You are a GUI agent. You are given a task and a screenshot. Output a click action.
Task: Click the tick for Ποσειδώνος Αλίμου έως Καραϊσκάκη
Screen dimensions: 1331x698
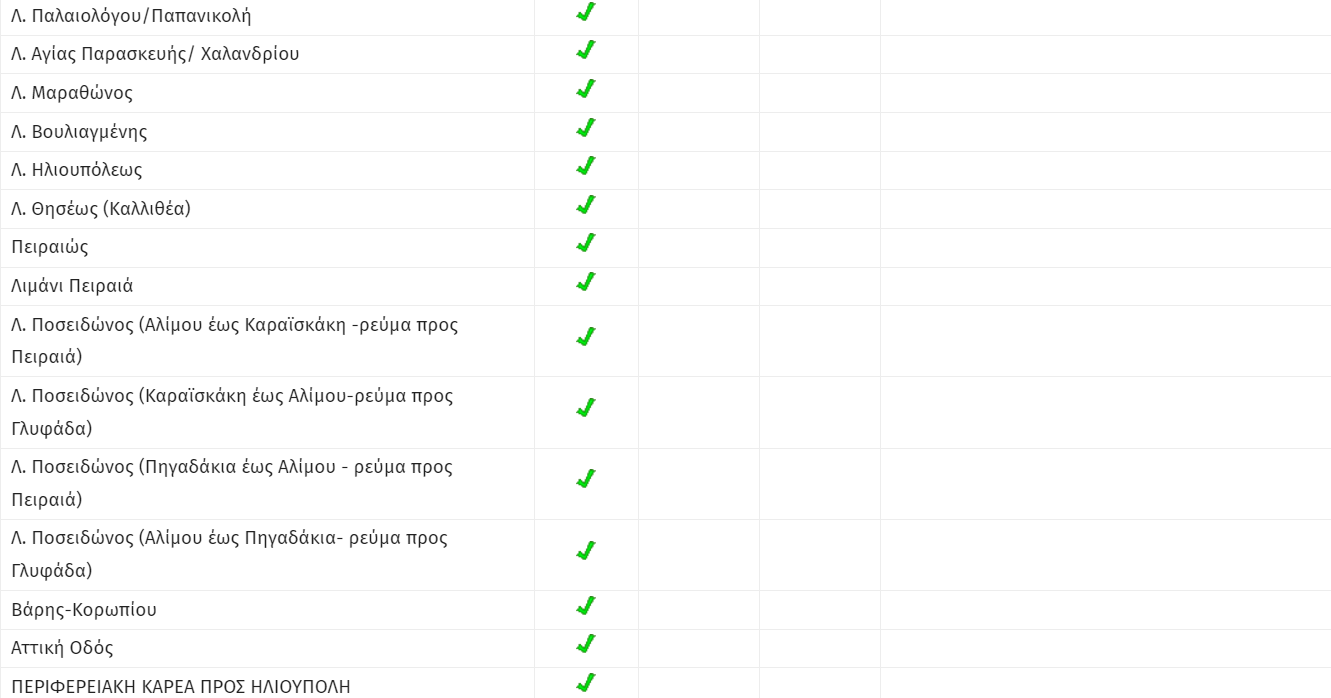point(586,337)
